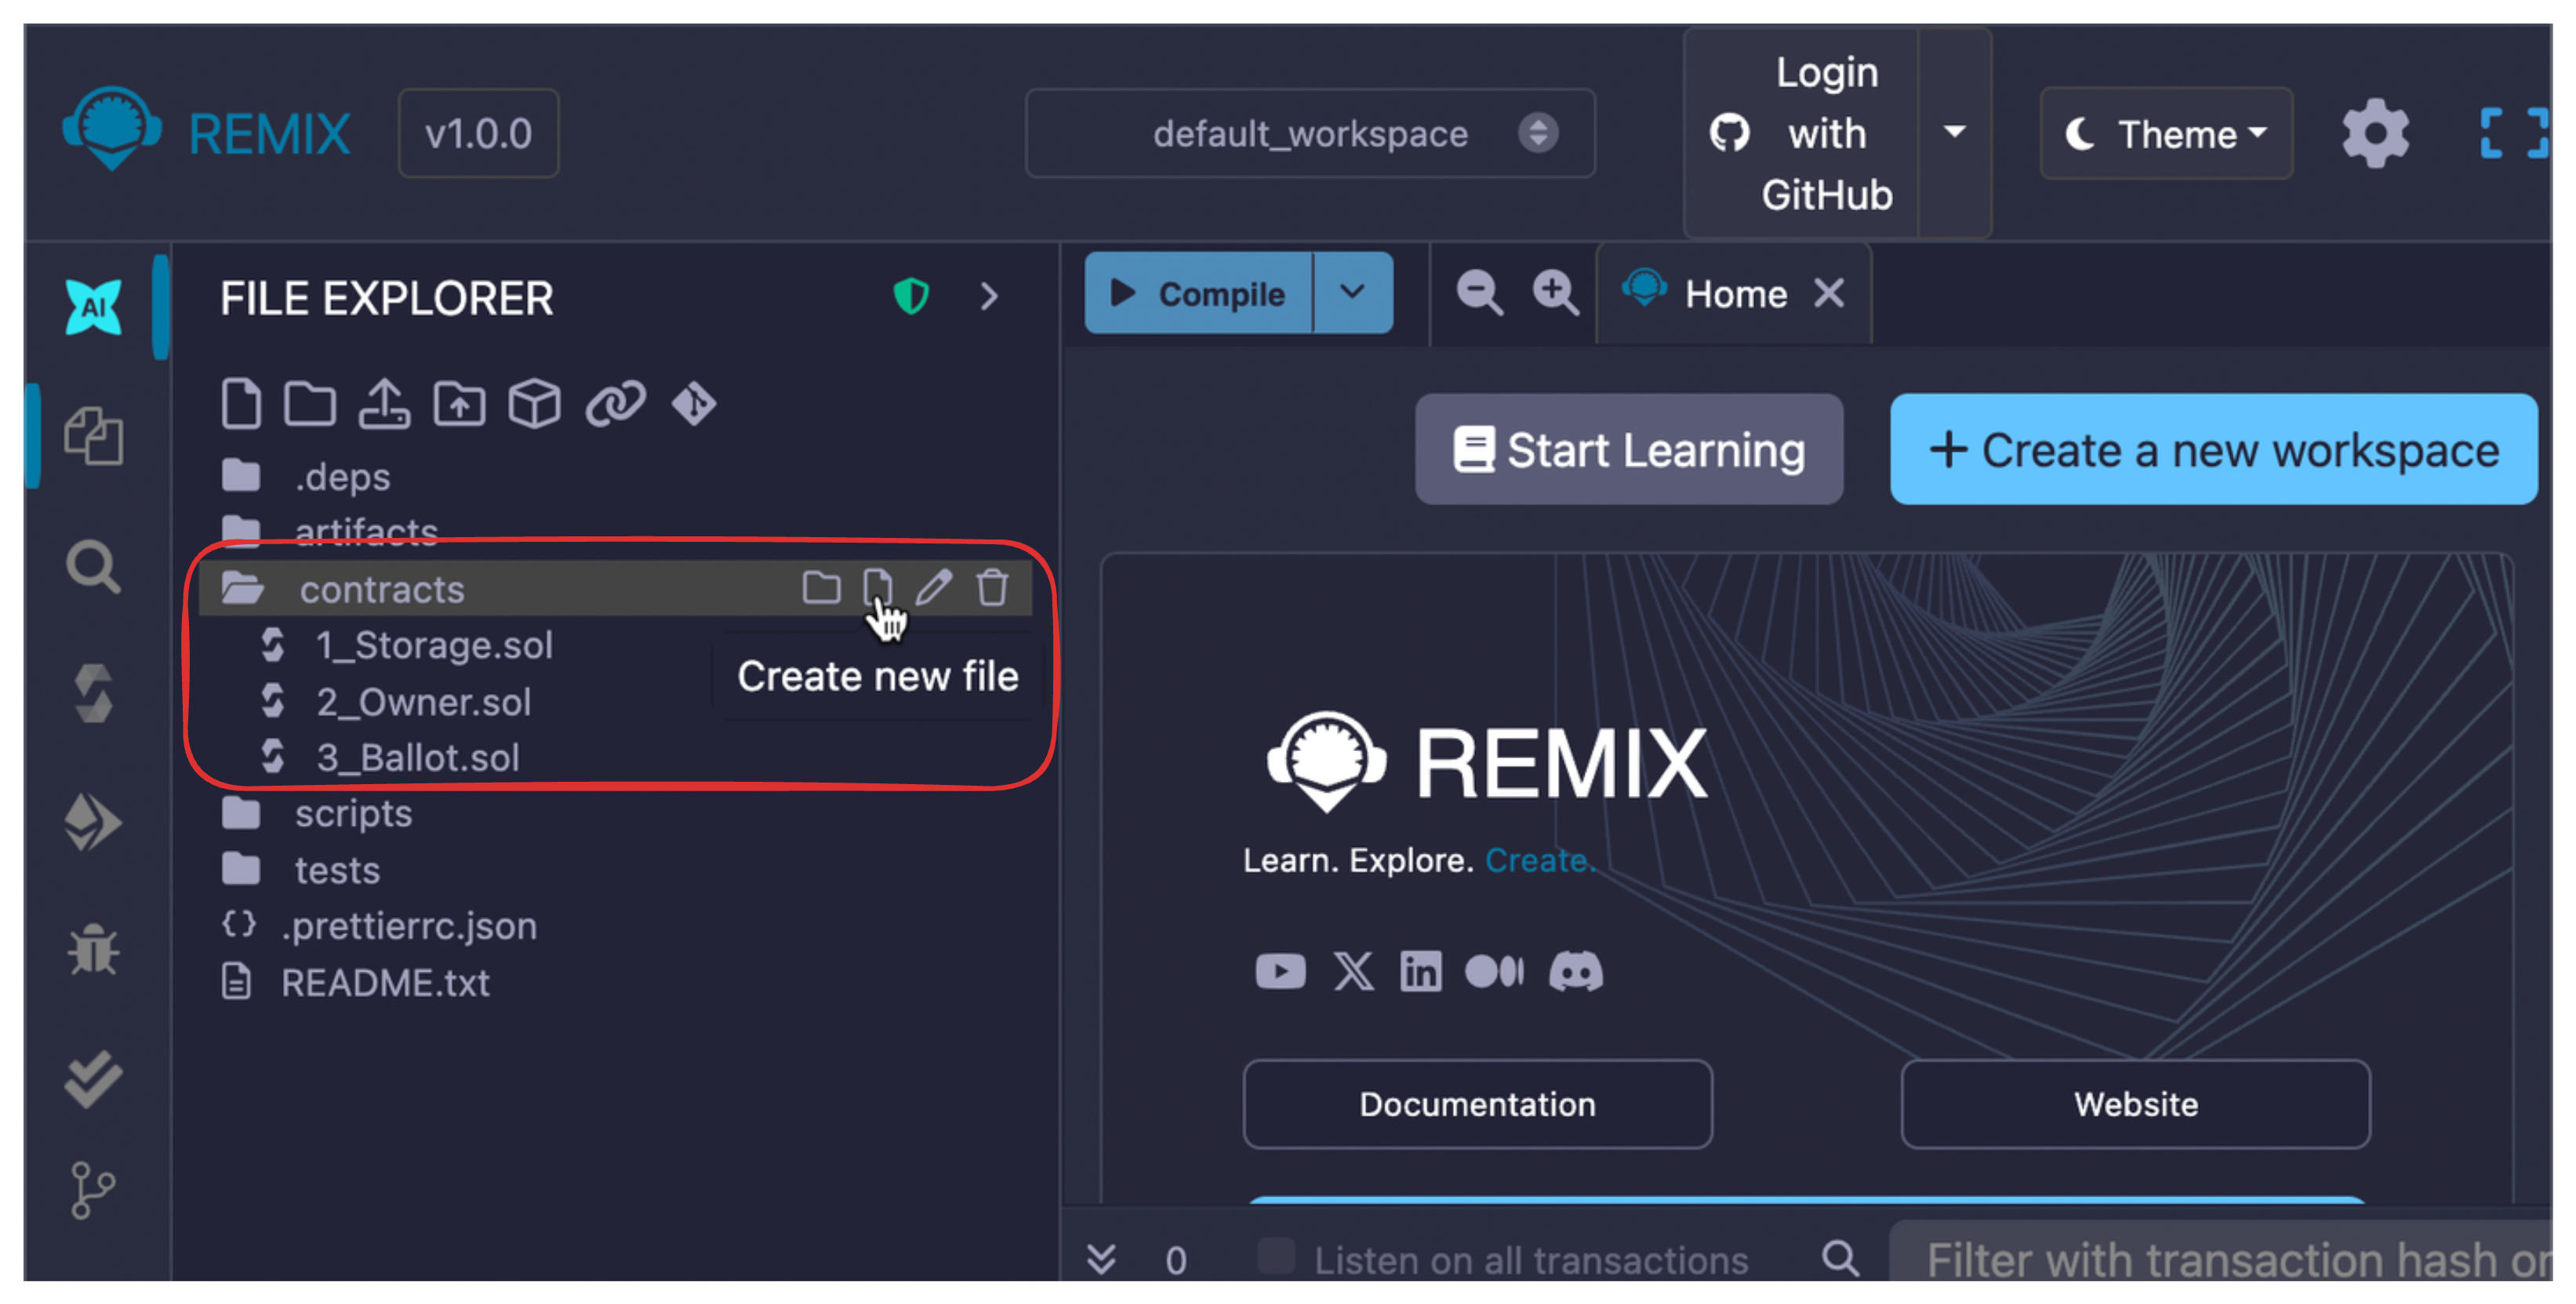Image resolution: width=2576 pixels, height=1304 pixels.
Task: Click the upload folder icon in file toolbar
Action: 459,404
